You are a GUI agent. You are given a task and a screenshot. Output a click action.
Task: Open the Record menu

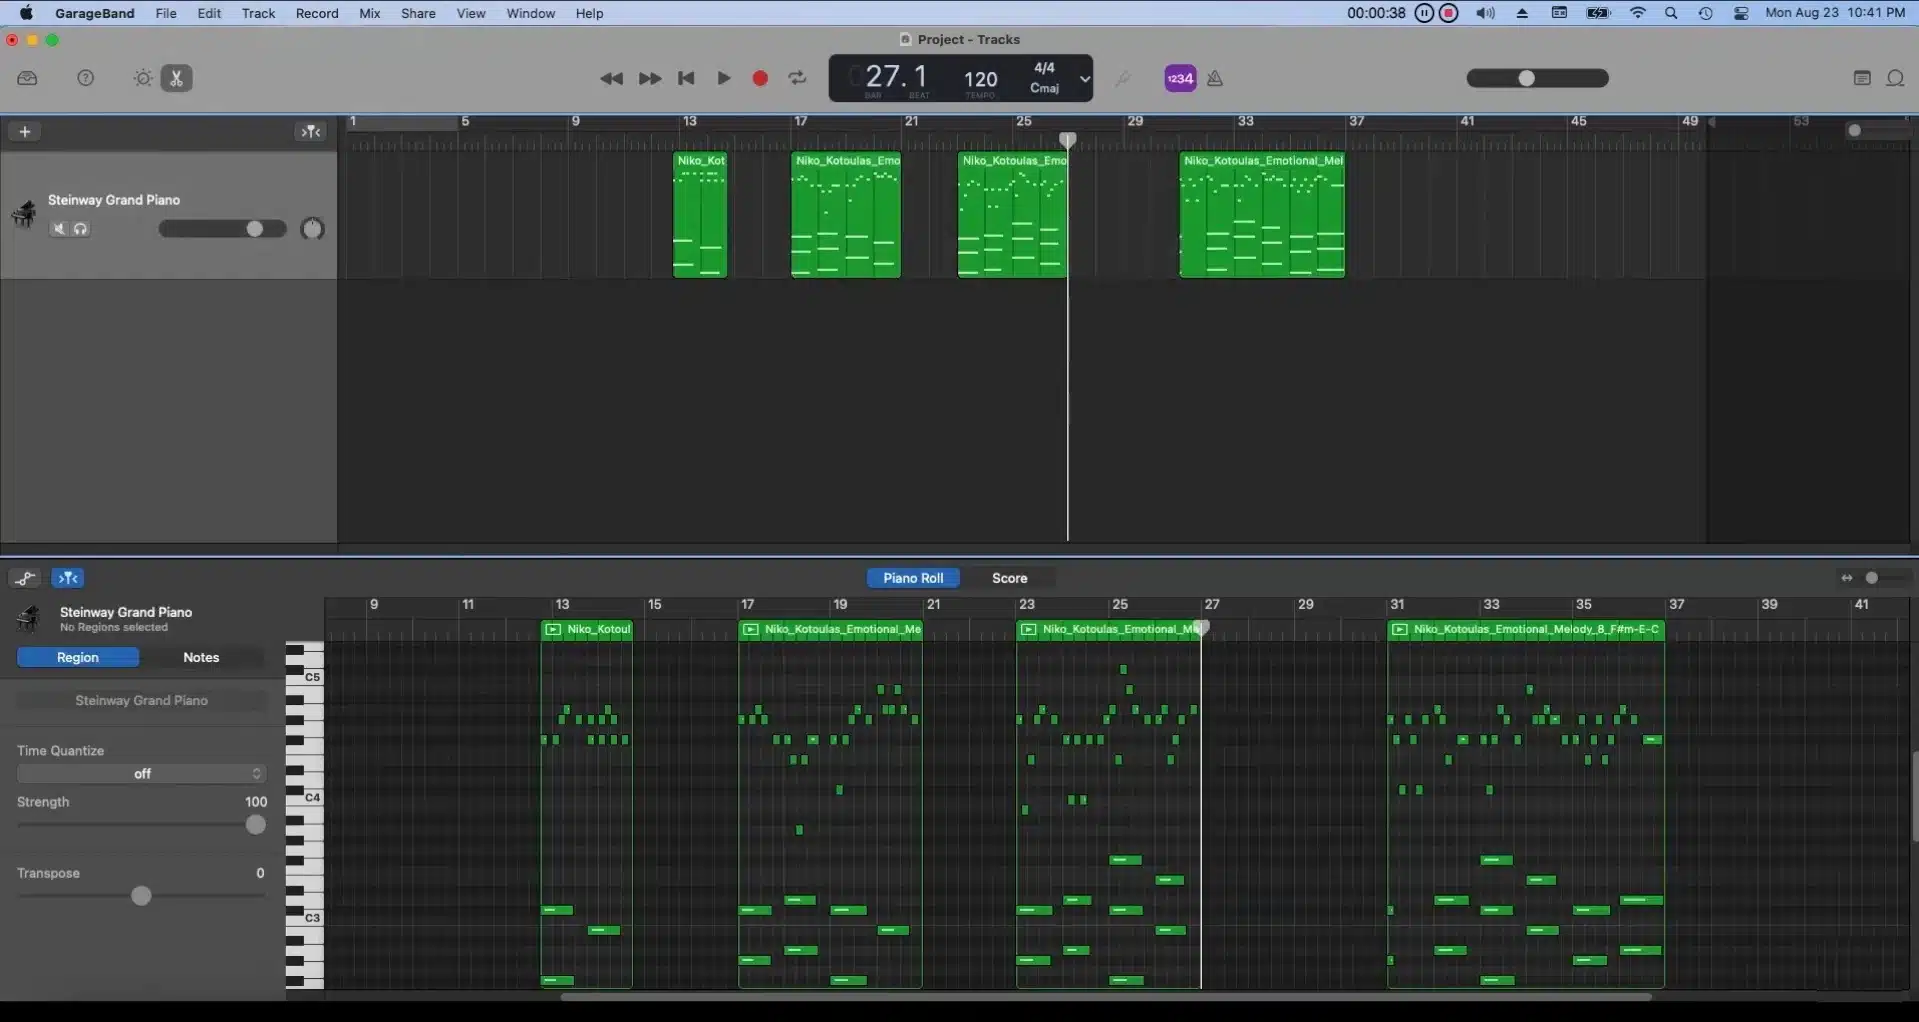pyautogui.click(x=317, y=13)
